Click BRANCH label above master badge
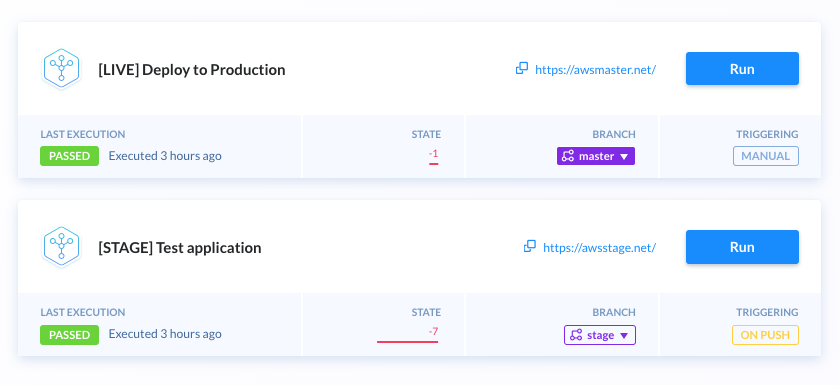This screenshot has height=385, width=840. (614, 134)
